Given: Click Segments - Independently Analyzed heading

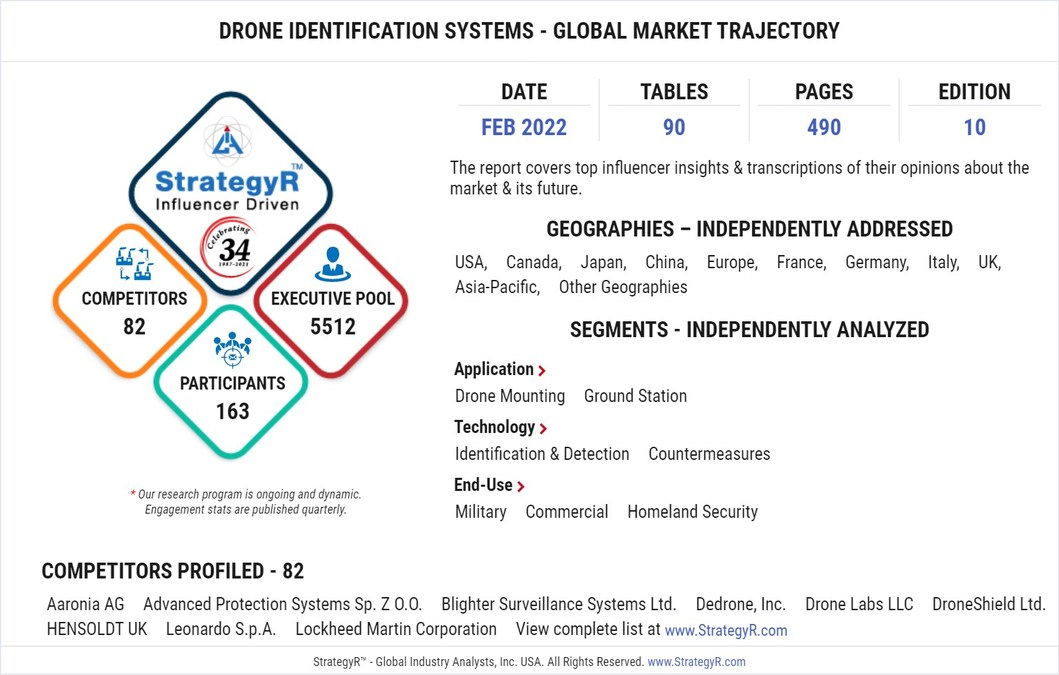Looking at the screenshot, I should point(750,330).
